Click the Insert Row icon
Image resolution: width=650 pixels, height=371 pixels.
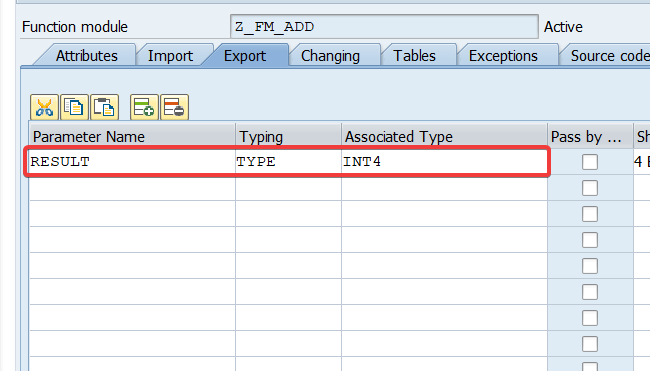[x=144, y=107]
